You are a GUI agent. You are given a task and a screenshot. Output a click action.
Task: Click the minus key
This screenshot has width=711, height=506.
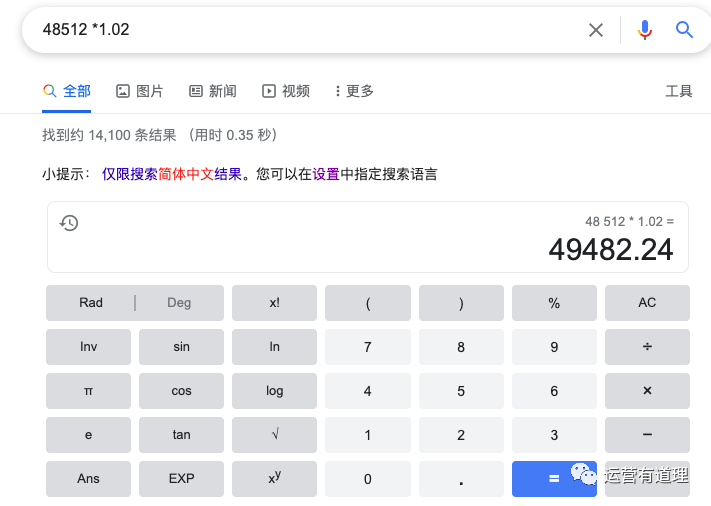tap(647, 435)
